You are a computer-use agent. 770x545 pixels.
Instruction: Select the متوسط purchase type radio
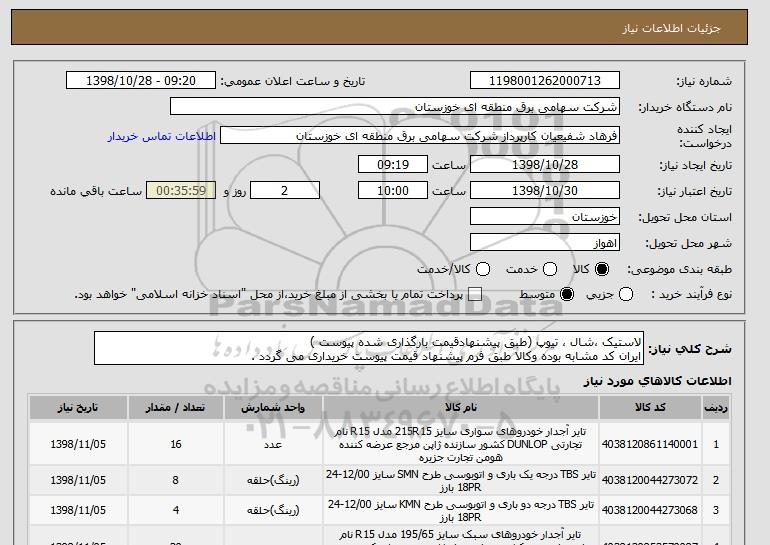tap(567, 295)
